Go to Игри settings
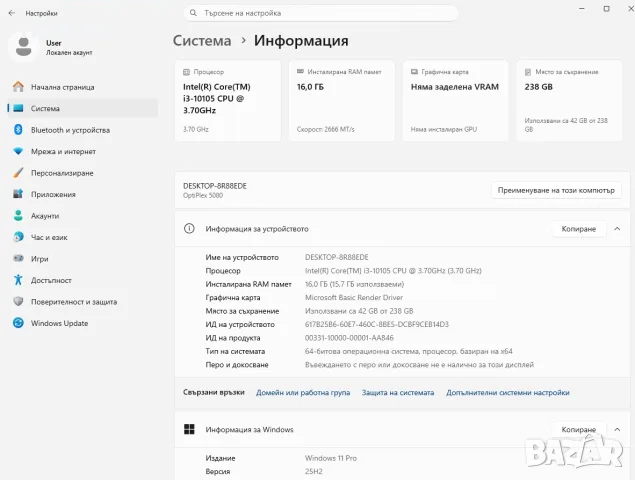Screen dimensions: 635x480 tap(83, 259)
